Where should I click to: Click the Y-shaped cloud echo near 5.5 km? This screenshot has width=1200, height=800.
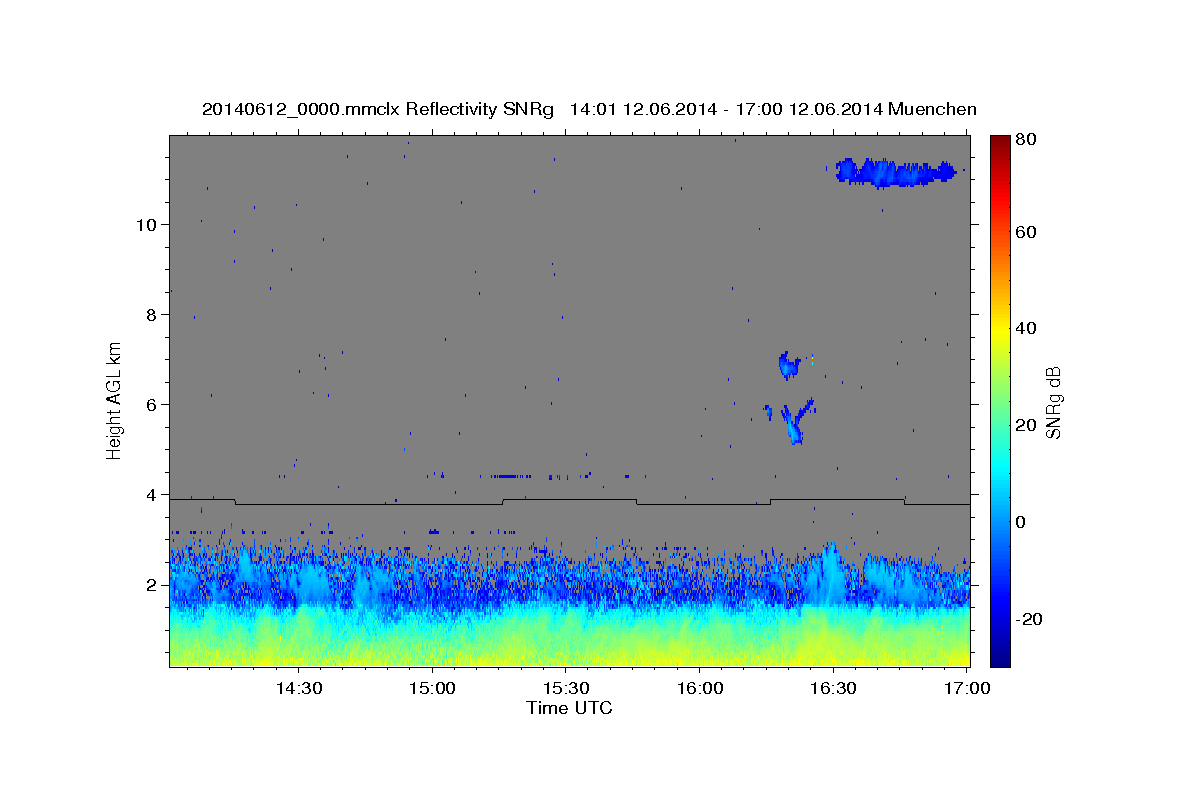796,422
